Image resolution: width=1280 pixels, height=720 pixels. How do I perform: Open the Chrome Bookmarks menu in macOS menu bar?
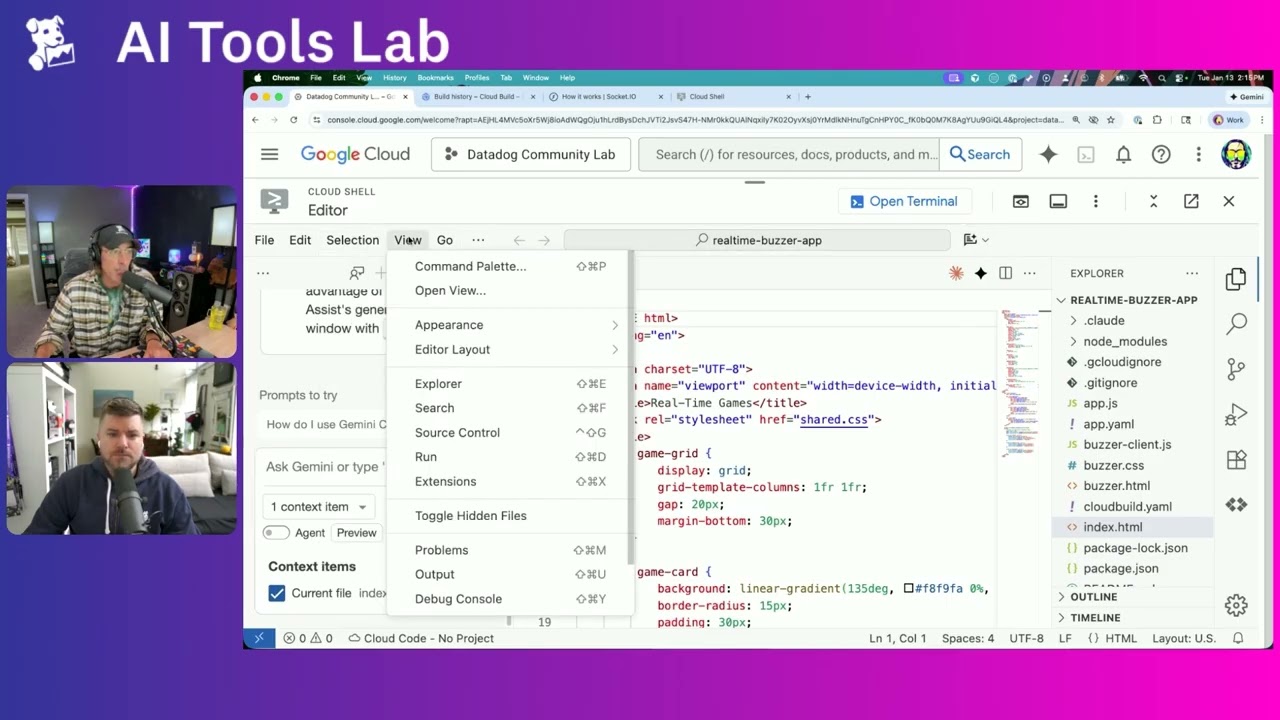pos(435,78)
